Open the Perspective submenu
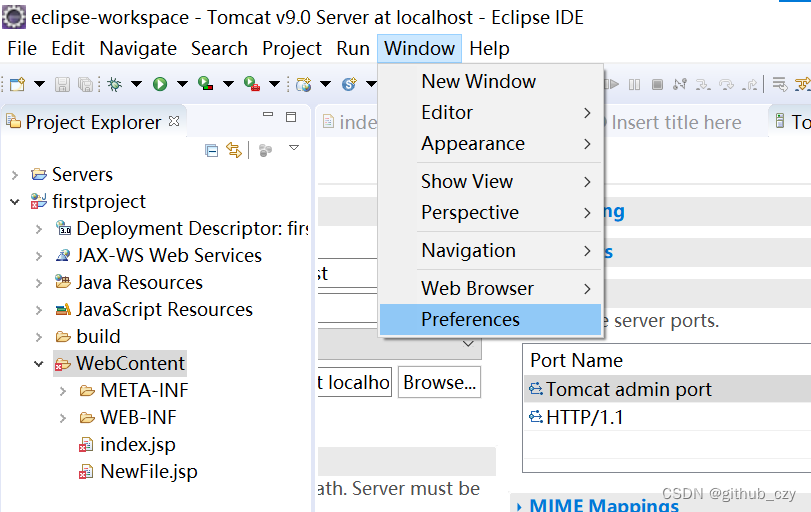Viewport: 811px width, 512px height. (x=490, y=213)
